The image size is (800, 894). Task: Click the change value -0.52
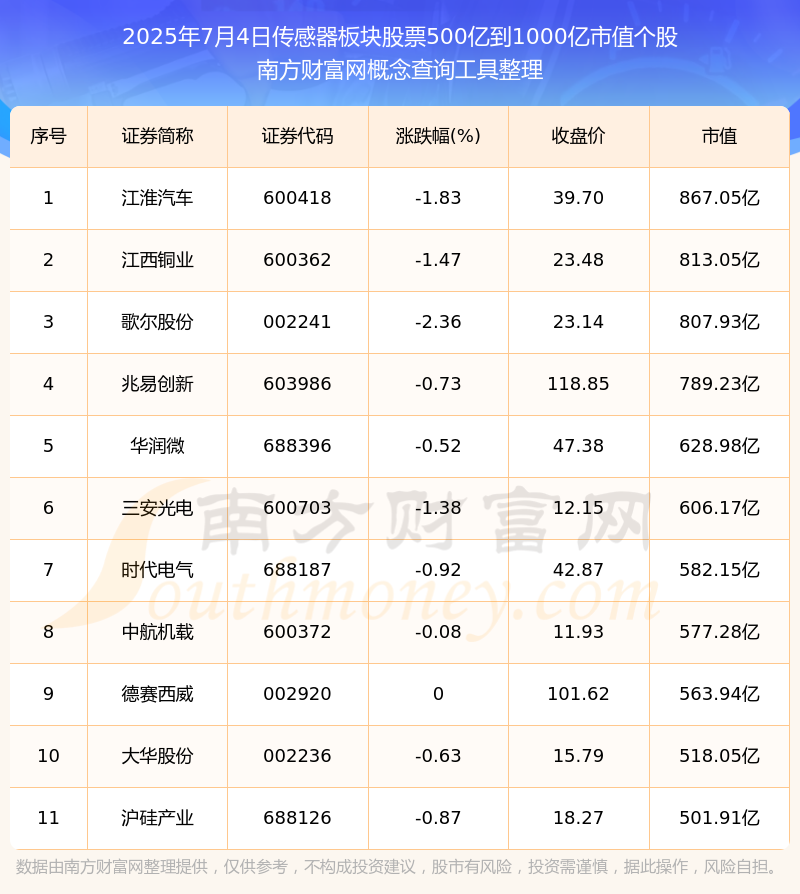click(438, 446)
